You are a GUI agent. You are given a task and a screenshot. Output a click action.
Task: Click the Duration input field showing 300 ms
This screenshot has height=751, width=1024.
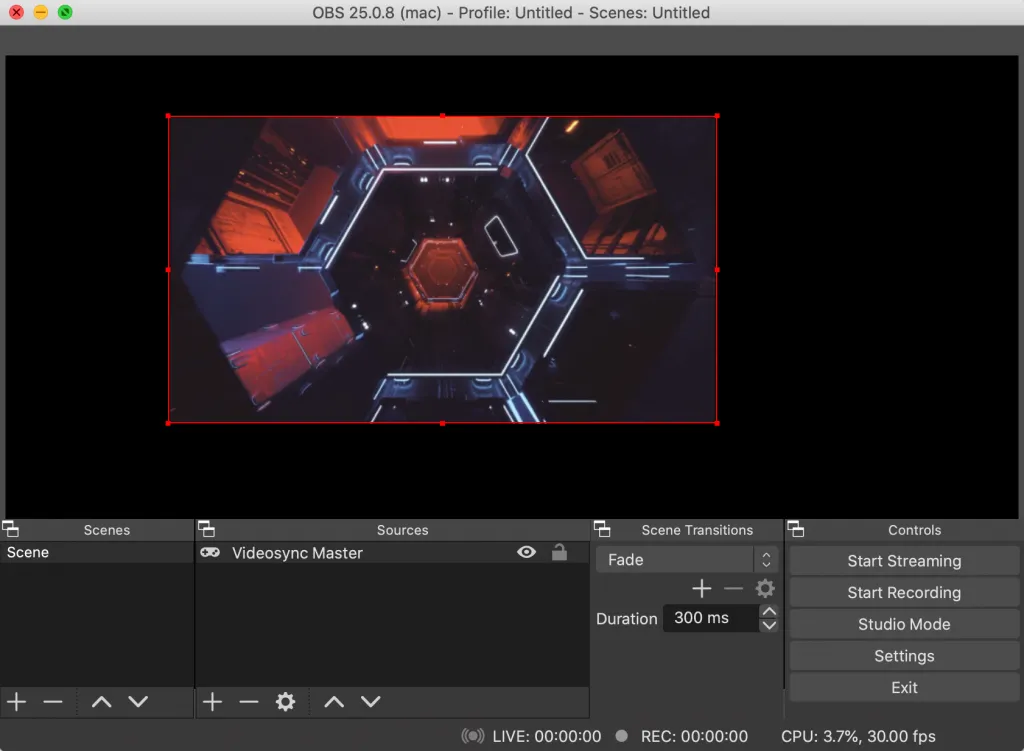coord(710,618)
